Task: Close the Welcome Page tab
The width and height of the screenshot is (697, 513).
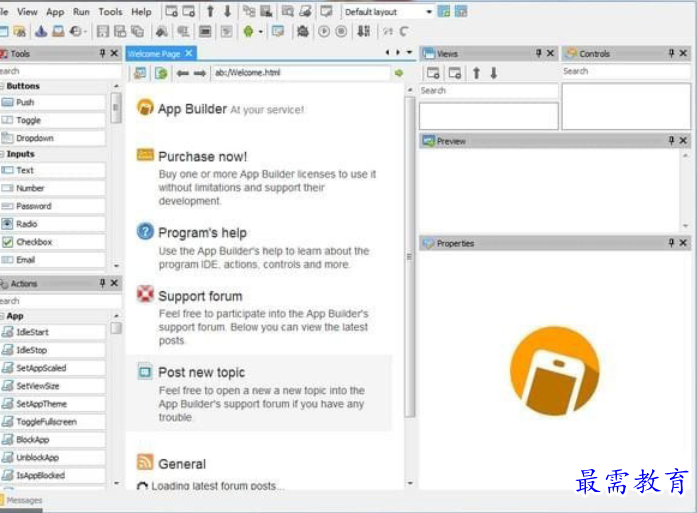Action: pyautogui.click(x=189, y=53)
